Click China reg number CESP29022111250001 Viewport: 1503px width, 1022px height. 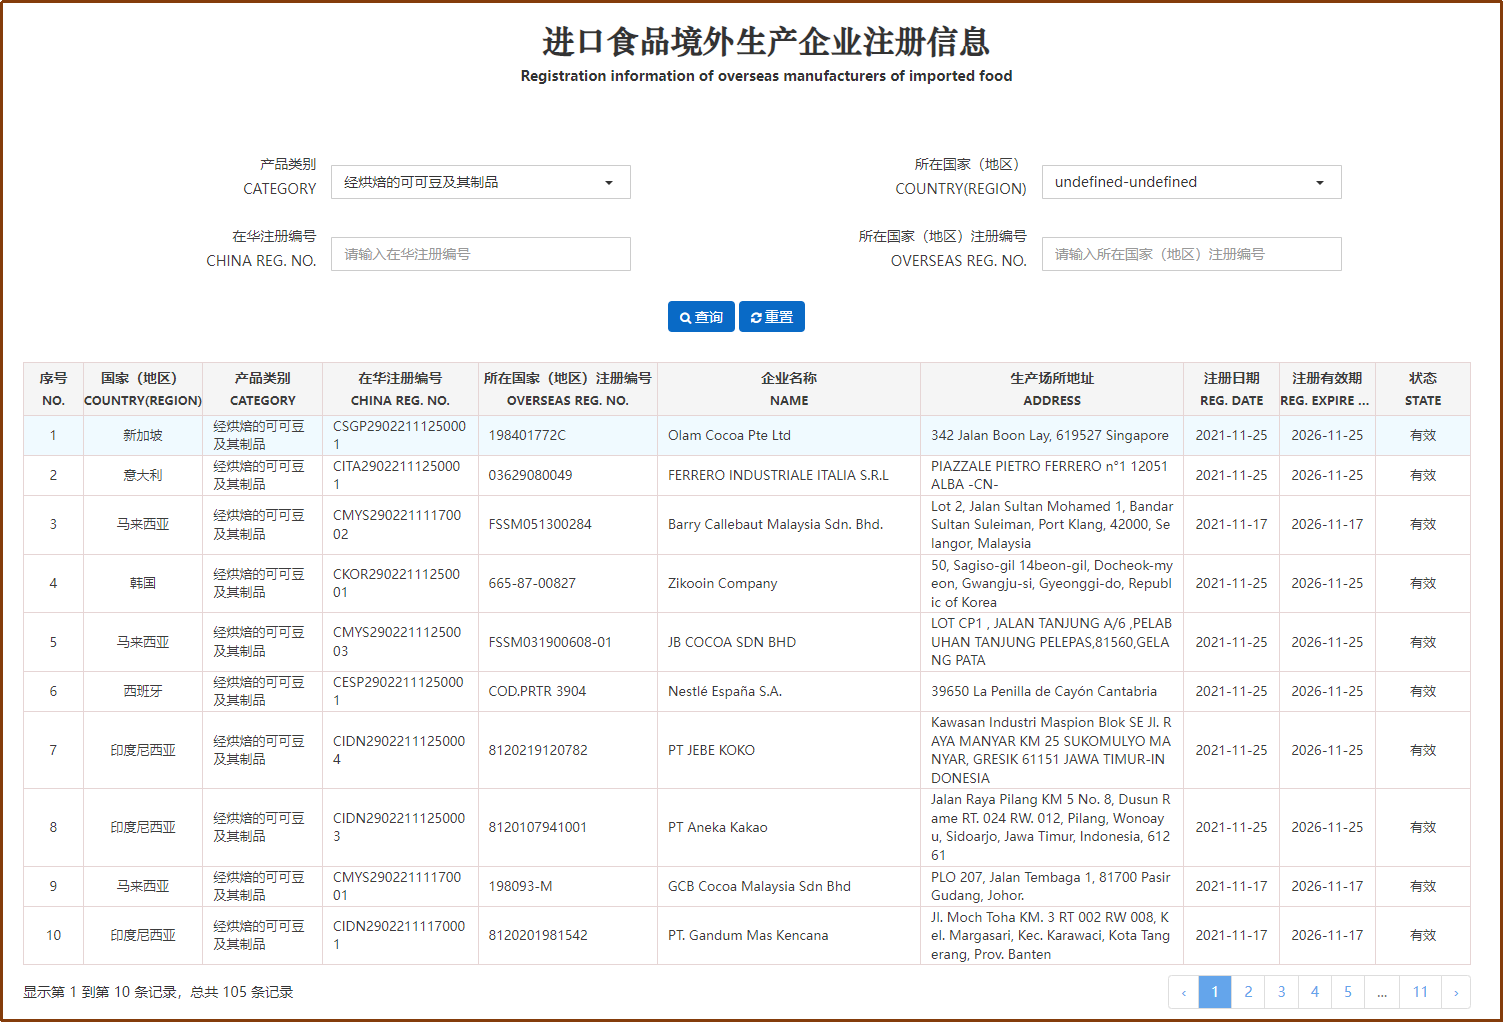pos(398,691)
